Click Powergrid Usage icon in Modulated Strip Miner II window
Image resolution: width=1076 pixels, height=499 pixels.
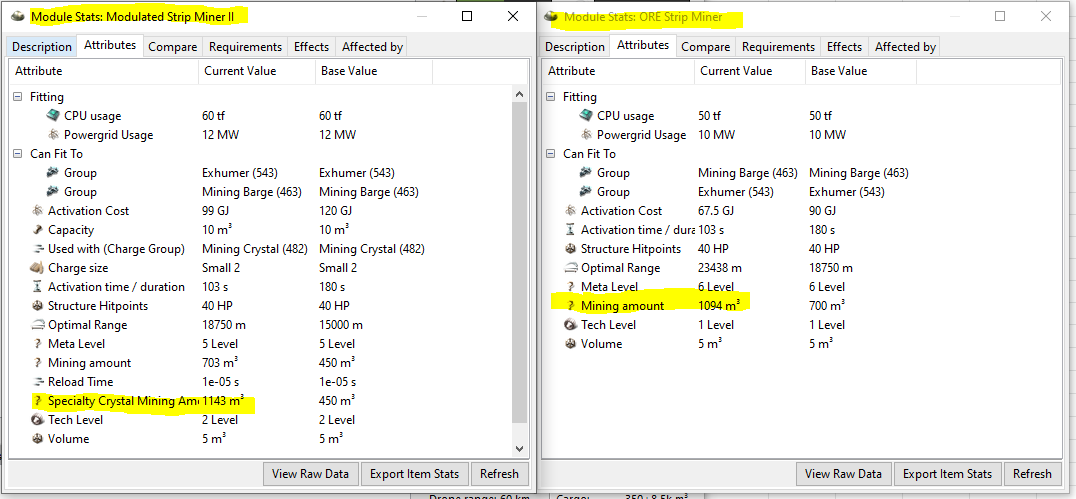[x=54, y=135]
